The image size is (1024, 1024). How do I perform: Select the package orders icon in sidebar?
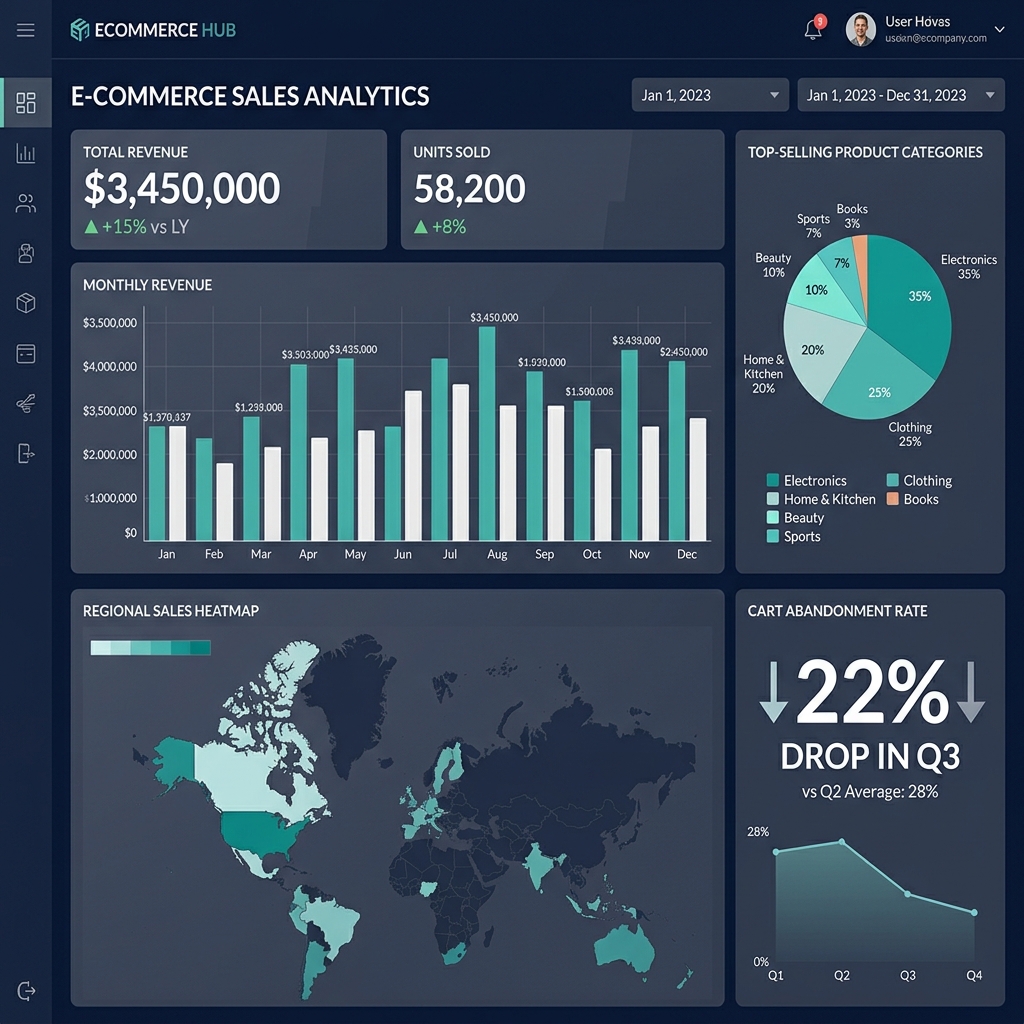(x=25, y=303)
